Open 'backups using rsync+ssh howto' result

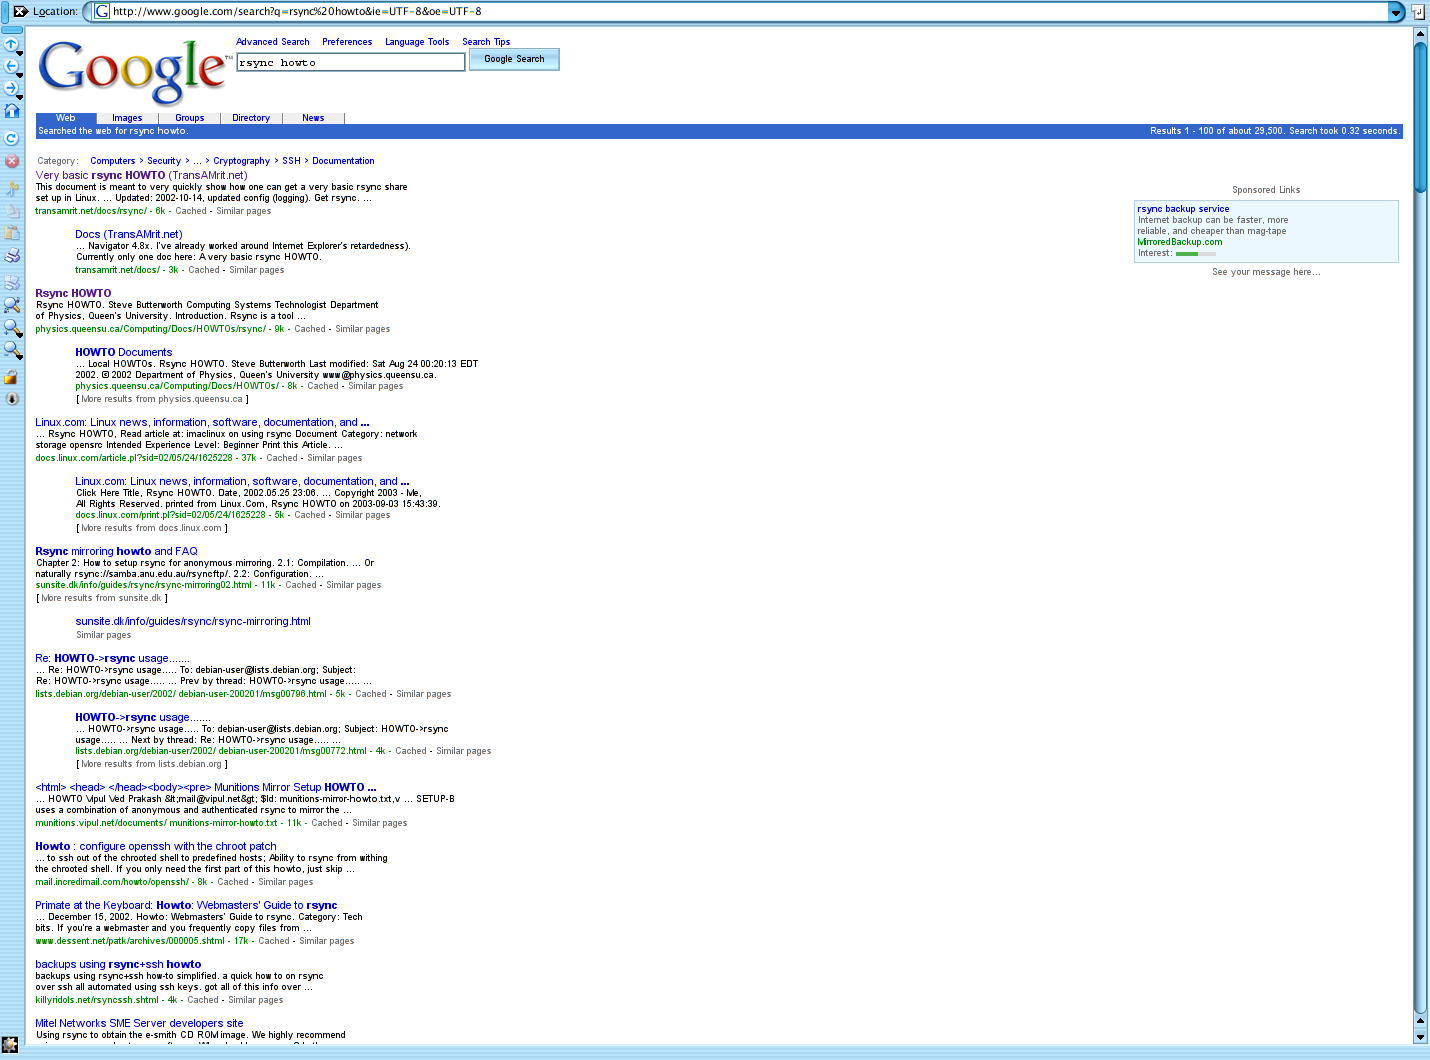click(x=118, y=964)
